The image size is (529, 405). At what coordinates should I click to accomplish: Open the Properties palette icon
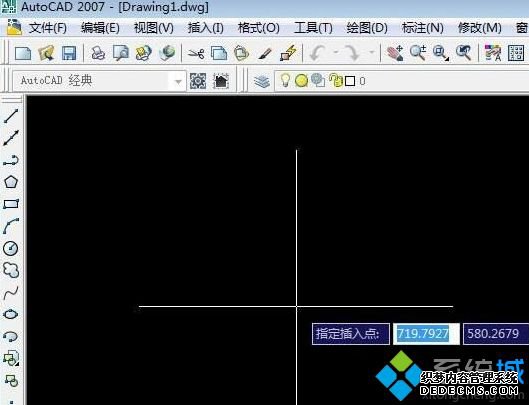tap(493, 53)
